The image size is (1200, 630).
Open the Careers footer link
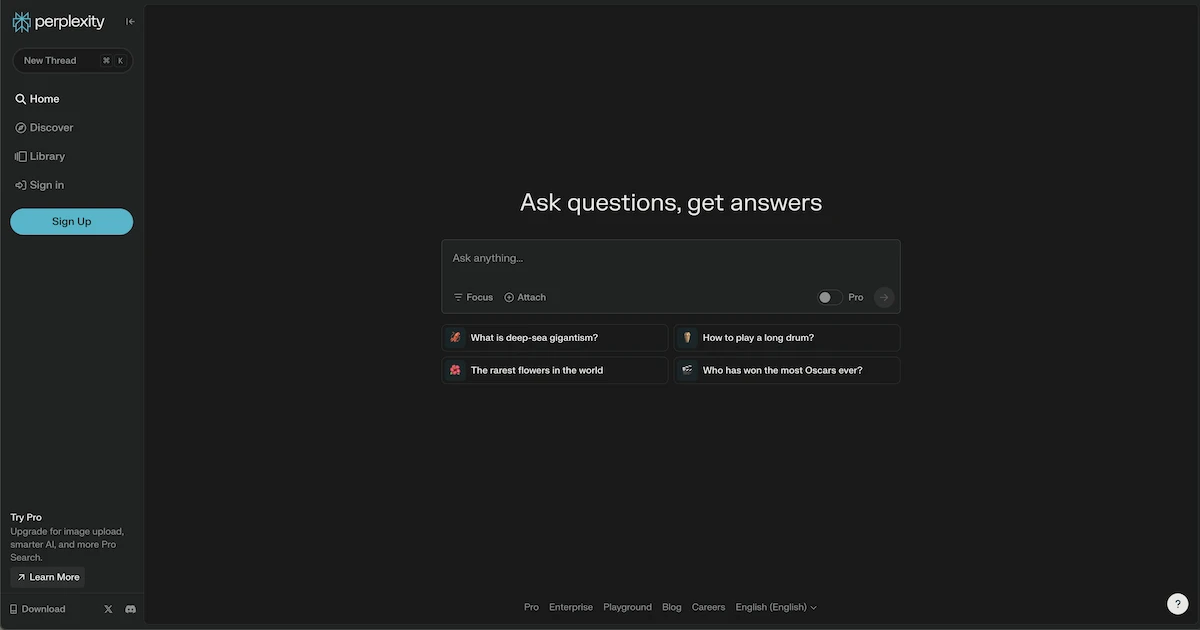click(708, 607)
